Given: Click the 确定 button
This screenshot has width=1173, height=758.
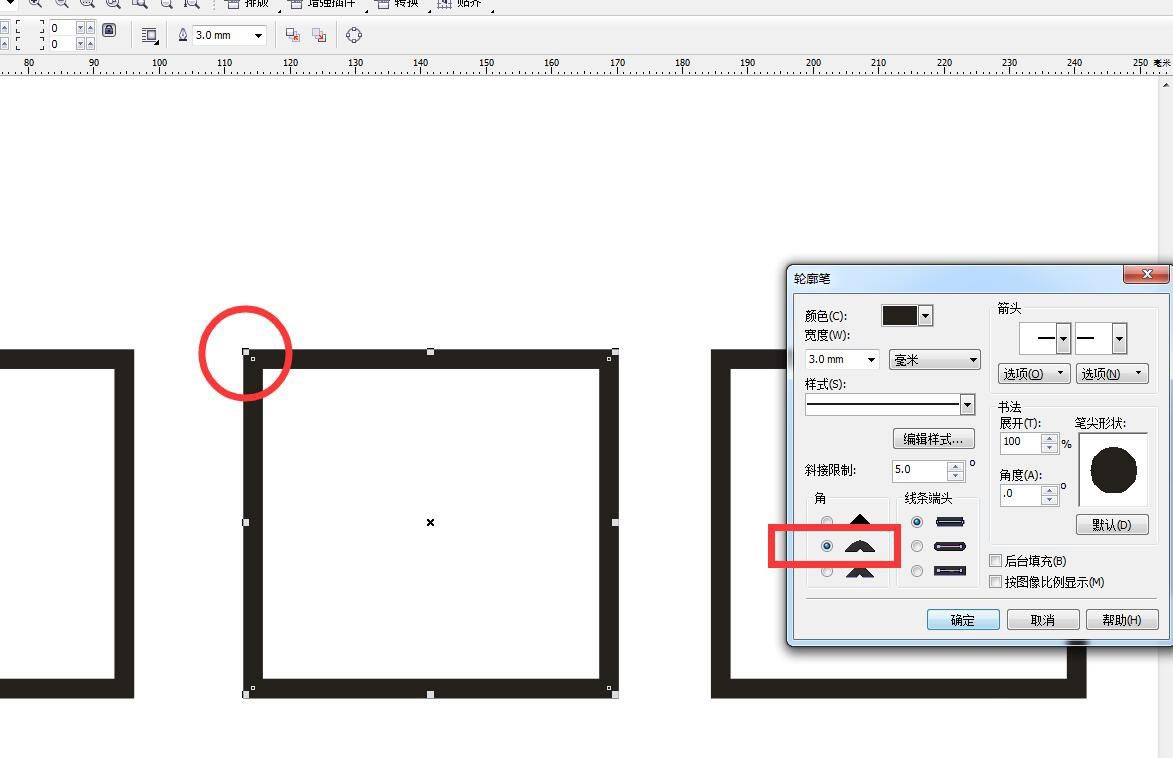Looking at the screenshot, I should [x=963, y=620].
